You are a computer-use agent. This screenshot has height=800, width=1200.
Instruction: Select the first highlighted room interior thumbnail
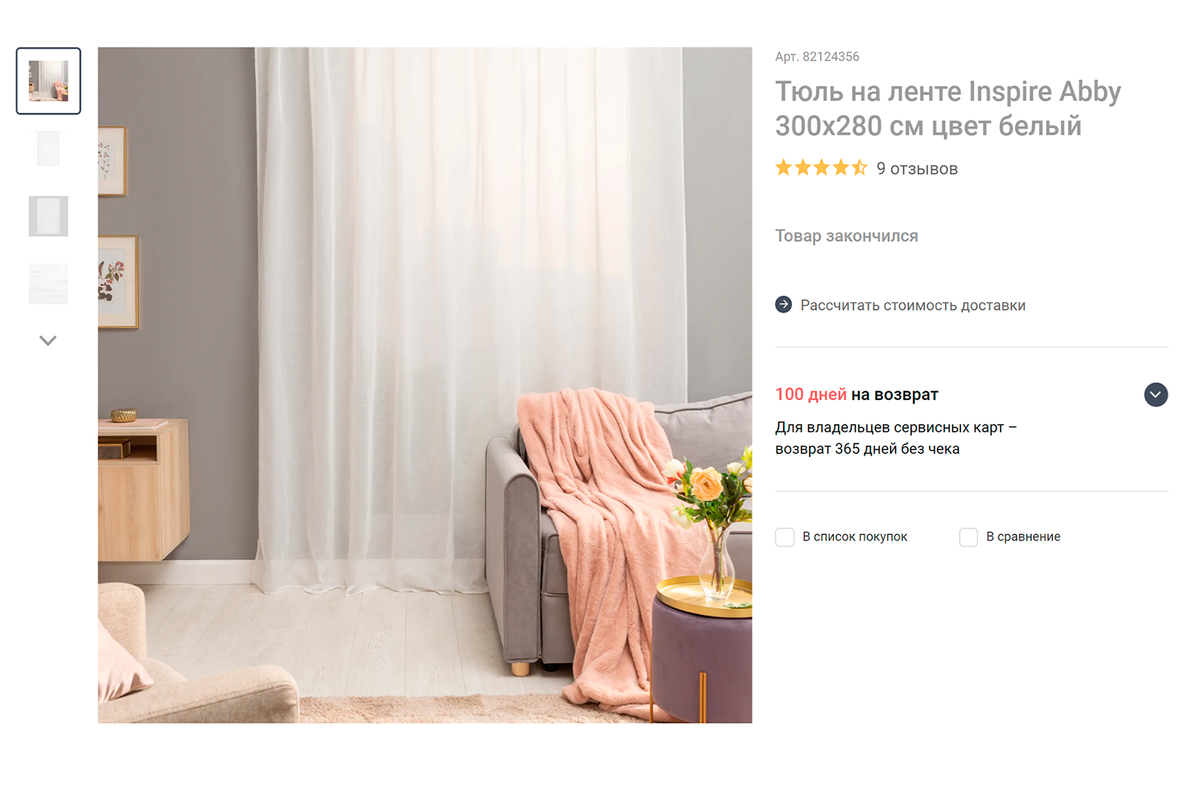point(48,81)
